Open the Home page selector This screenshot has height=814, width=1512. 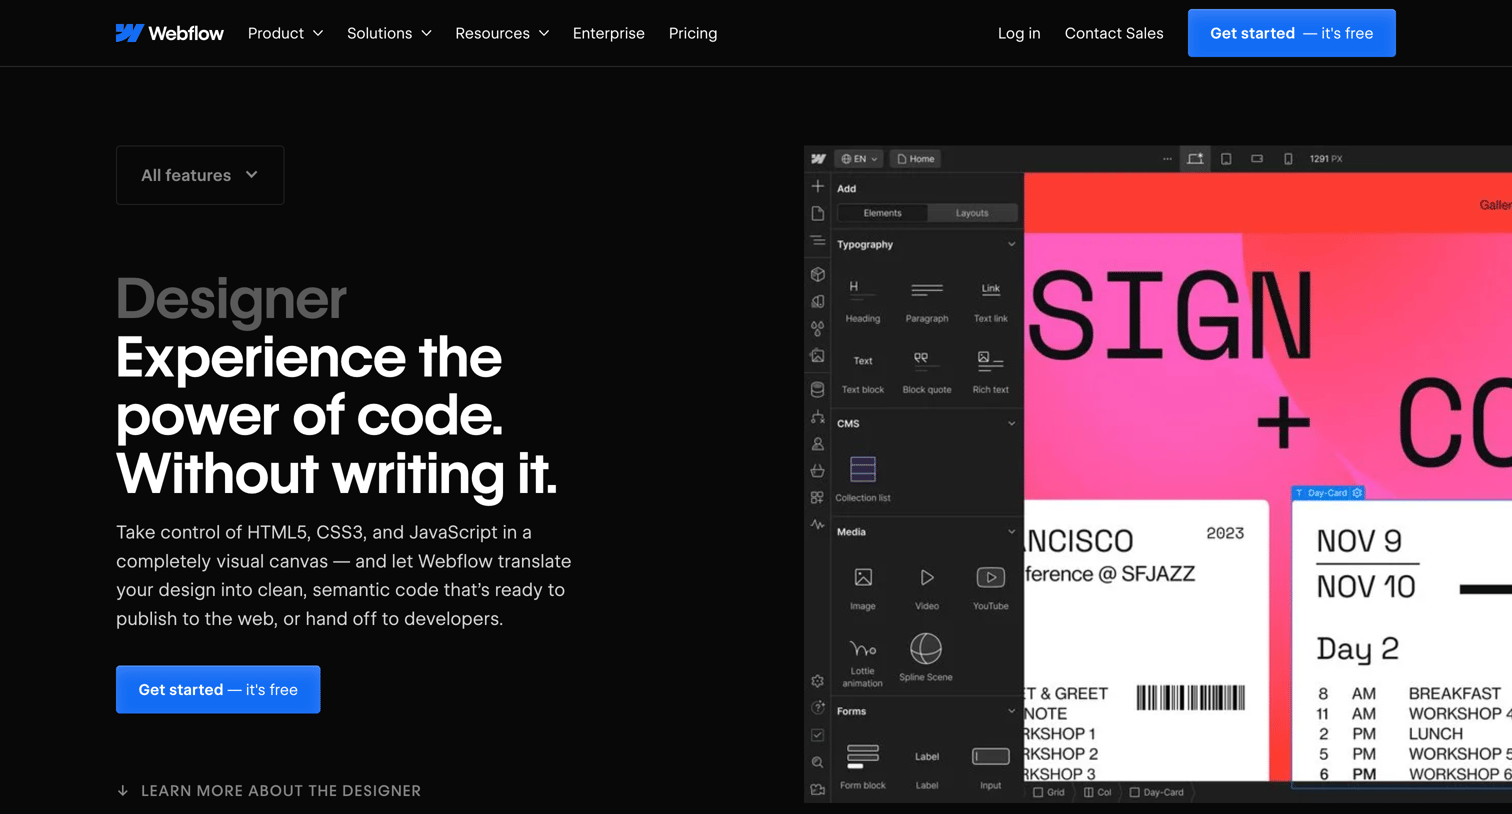(x=915, y=159)
